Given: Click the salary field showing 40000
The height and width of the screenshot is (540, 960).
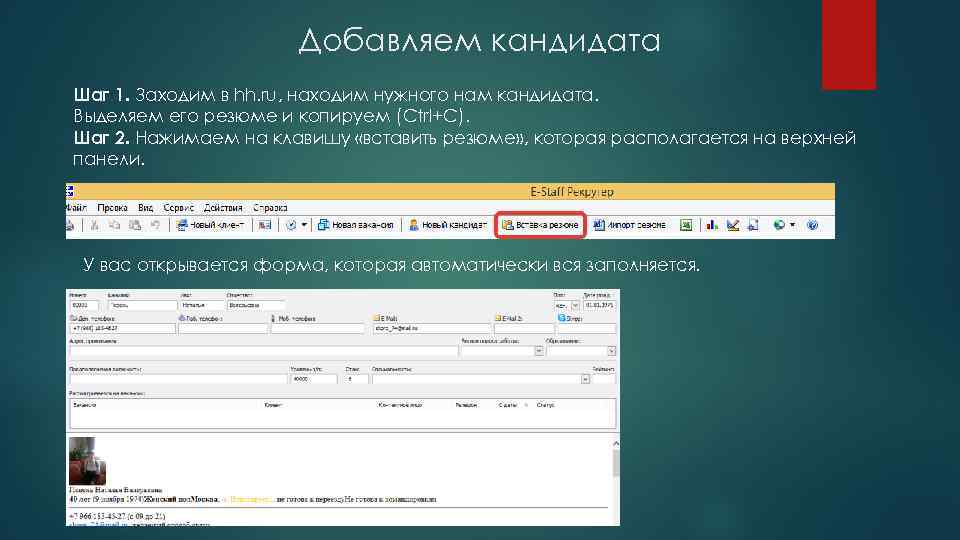Looking at the screenshot, I should click(313, 379).
